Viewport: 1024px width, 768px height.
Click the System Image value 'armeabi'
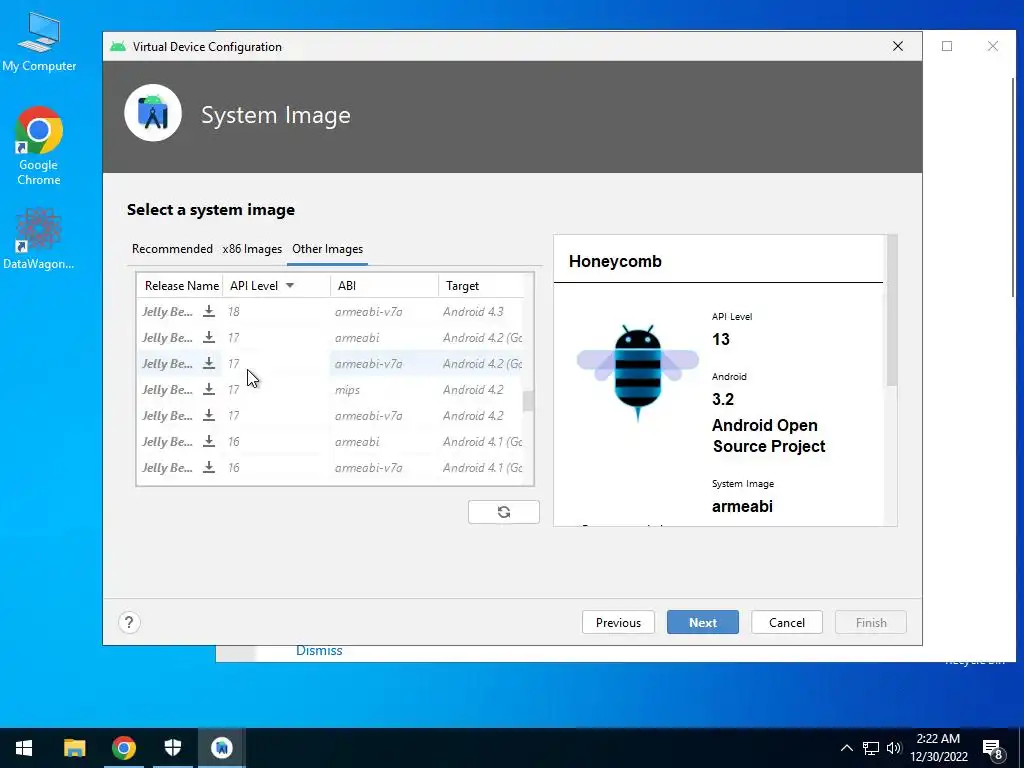pos(743,507)
